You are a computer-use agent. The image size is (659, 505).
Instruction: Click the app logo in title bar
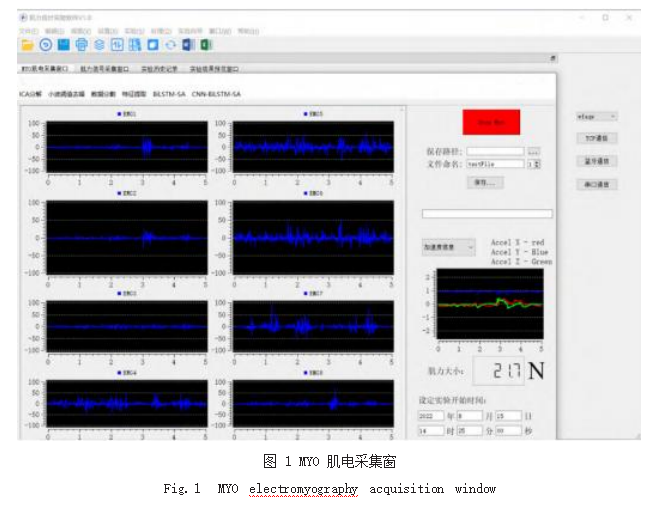[24, 17]
